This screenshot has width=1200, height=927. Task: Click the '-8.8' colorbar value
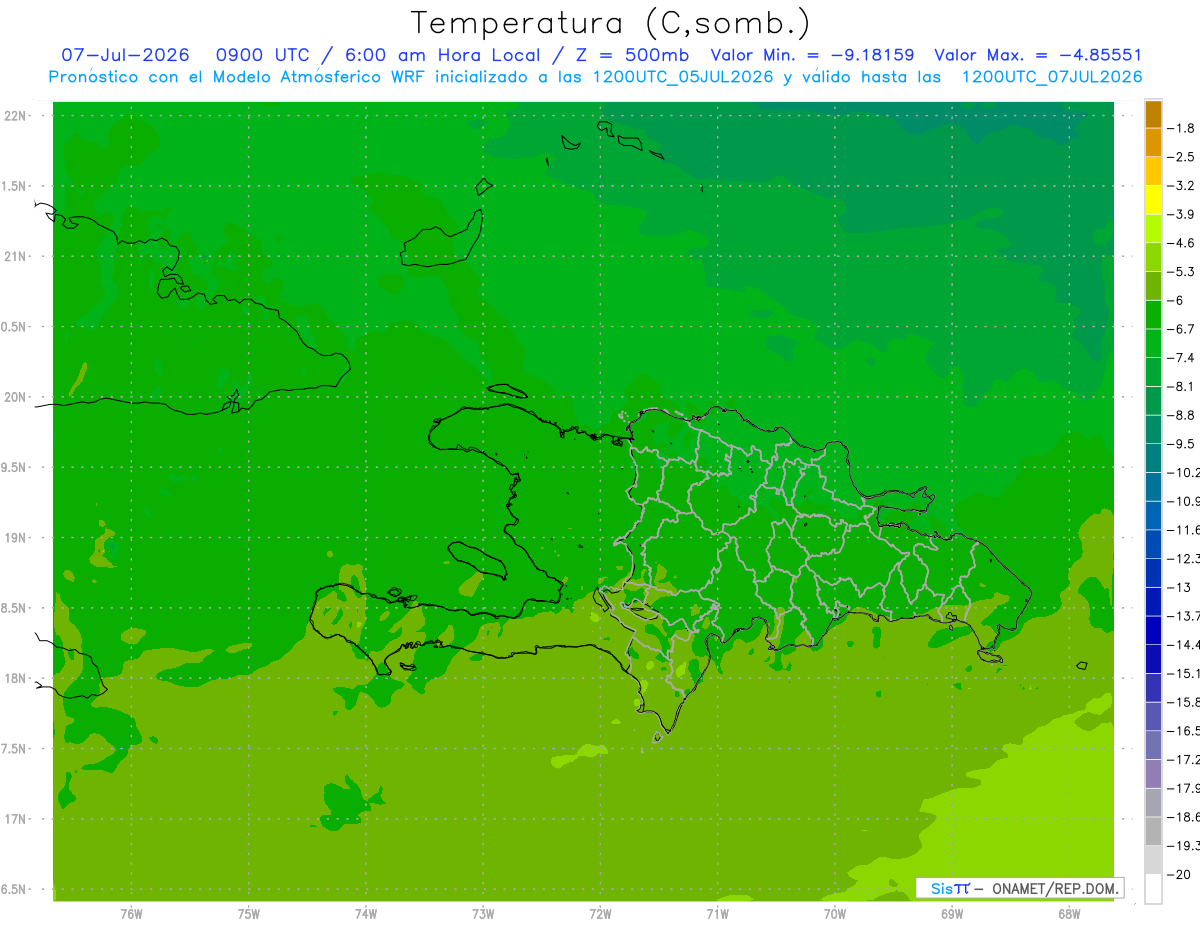(x=1182, y=415)
